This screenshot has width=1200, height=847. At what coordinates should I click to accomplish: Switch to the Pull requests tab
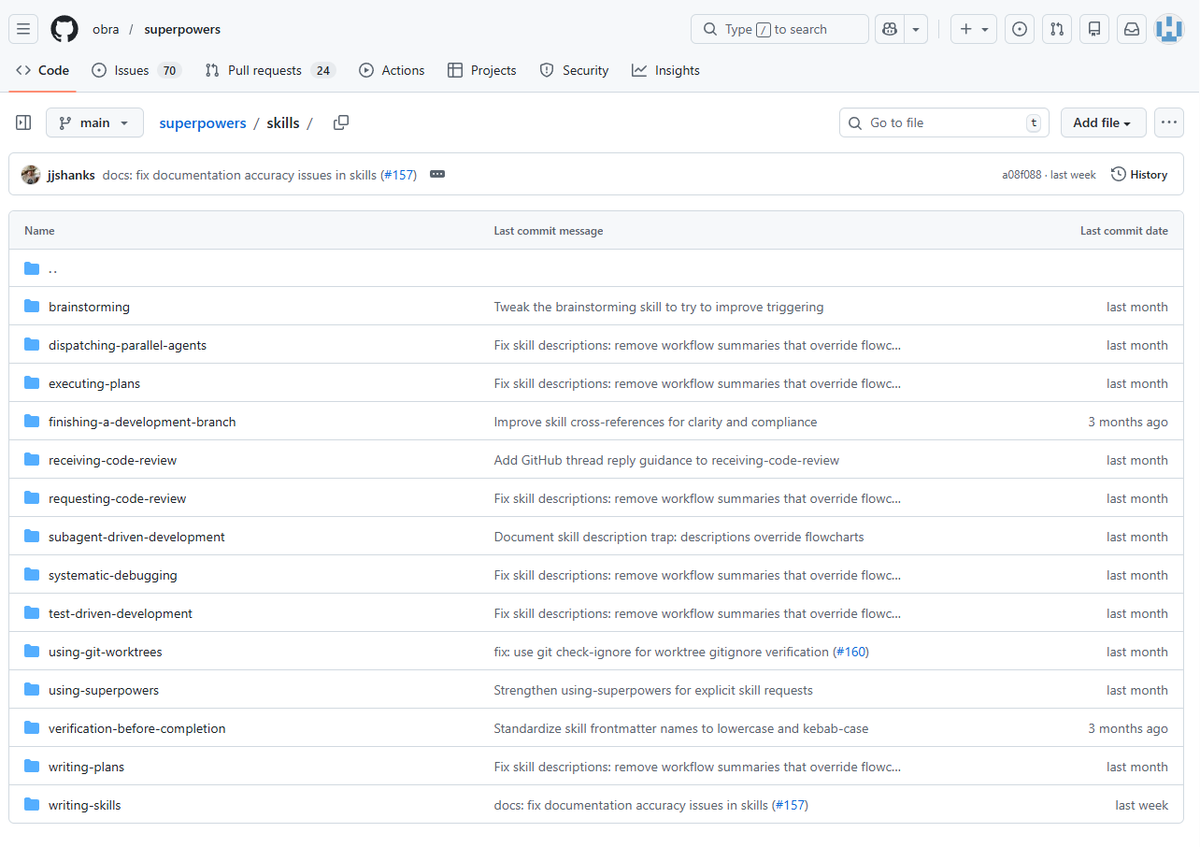[264, 70]
